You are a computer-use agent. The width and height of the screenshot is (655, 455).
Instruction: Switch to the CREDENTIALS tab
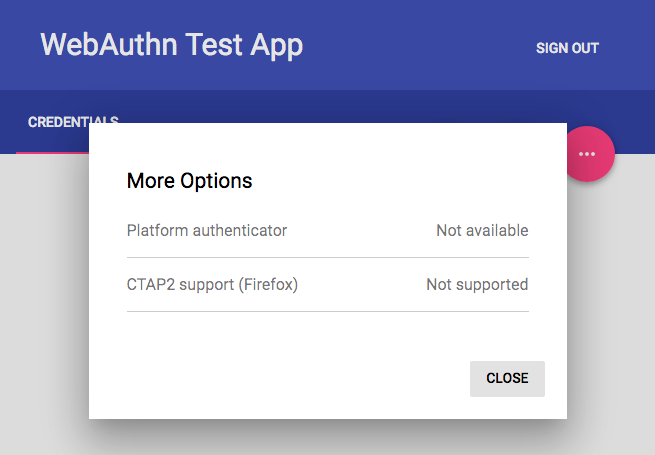tap(72, 122)
